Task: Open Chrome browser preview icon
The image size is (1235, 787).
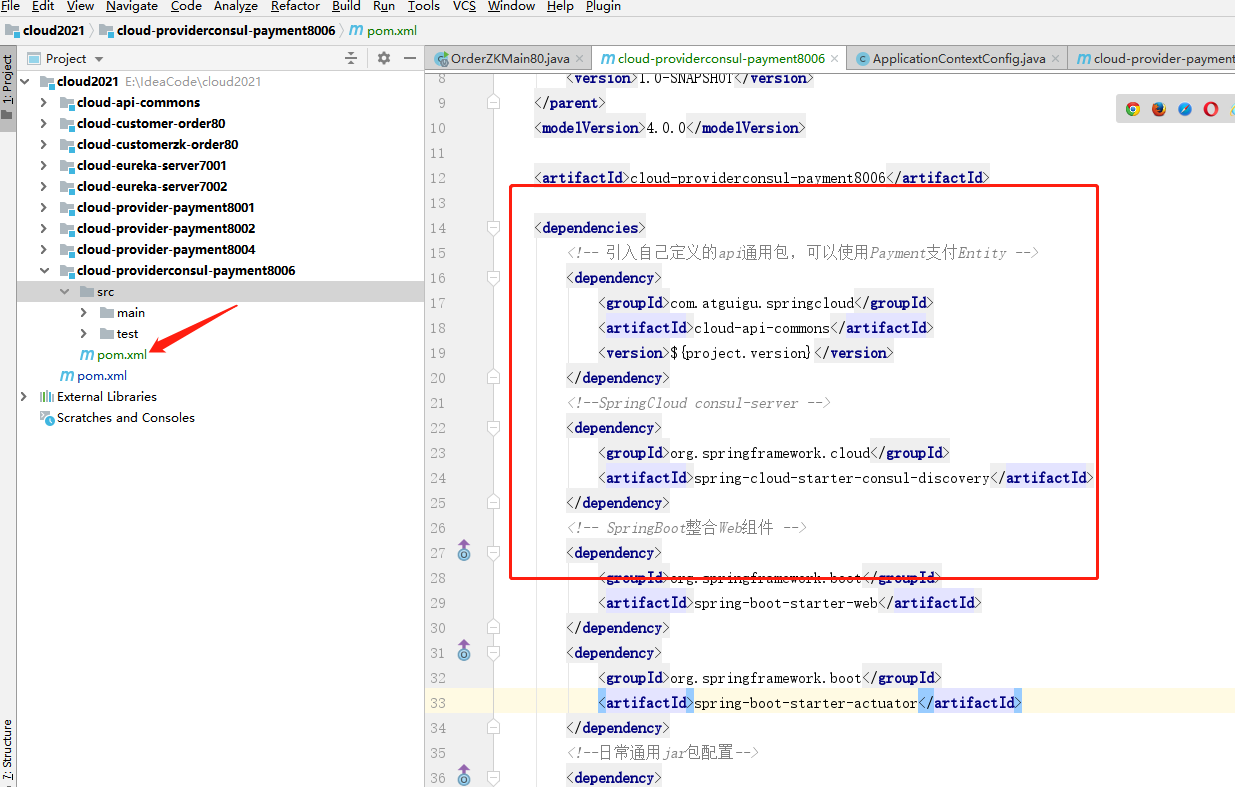Action: coord(1133,110)
